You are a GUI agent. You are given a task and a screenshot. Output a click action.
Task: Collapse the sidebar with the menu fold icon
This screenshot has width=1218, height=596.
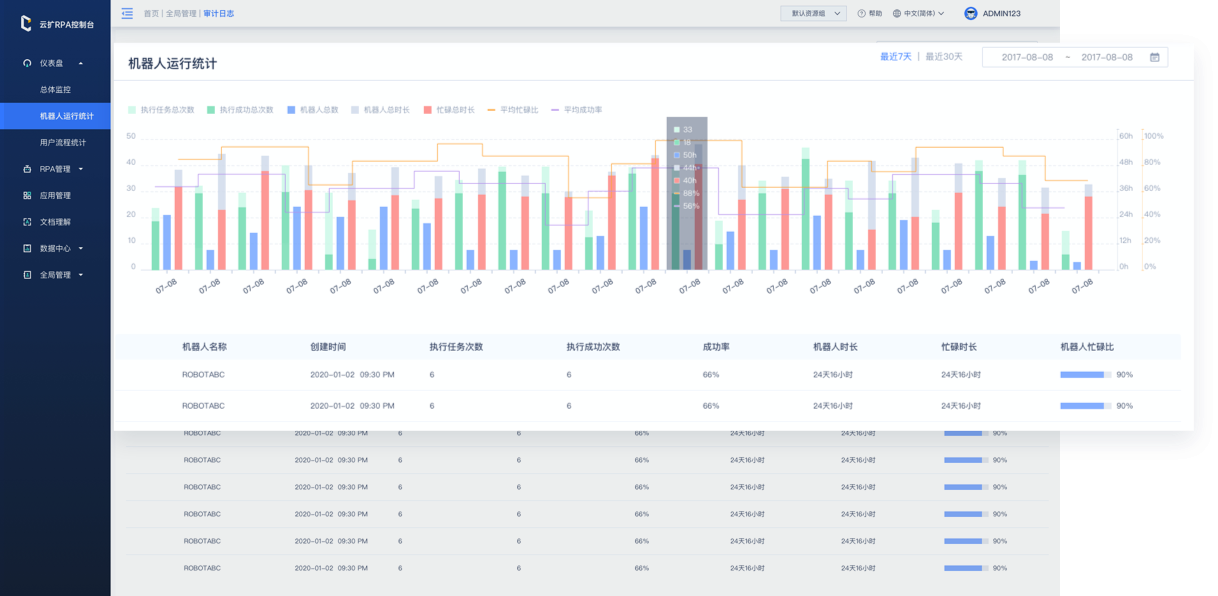coord(127,13)
